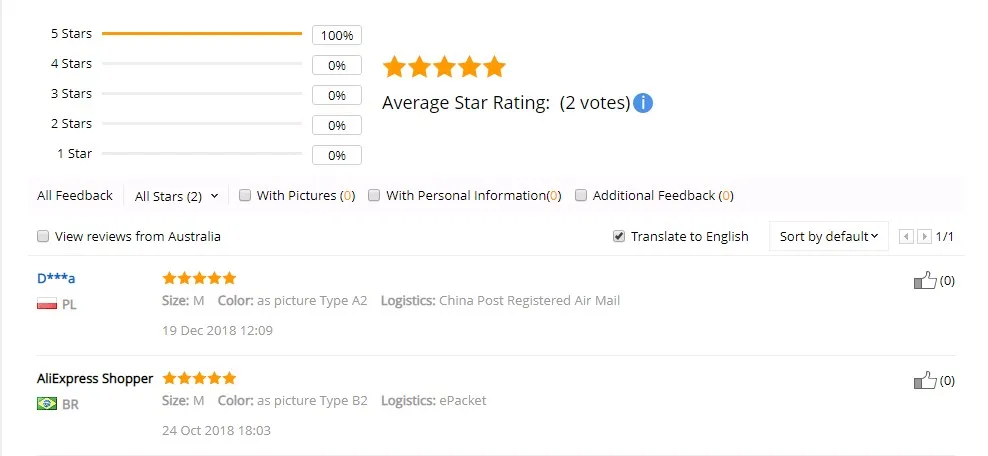
Task: Open the Sort by default dropdown
Action: [x=829, y=237]
